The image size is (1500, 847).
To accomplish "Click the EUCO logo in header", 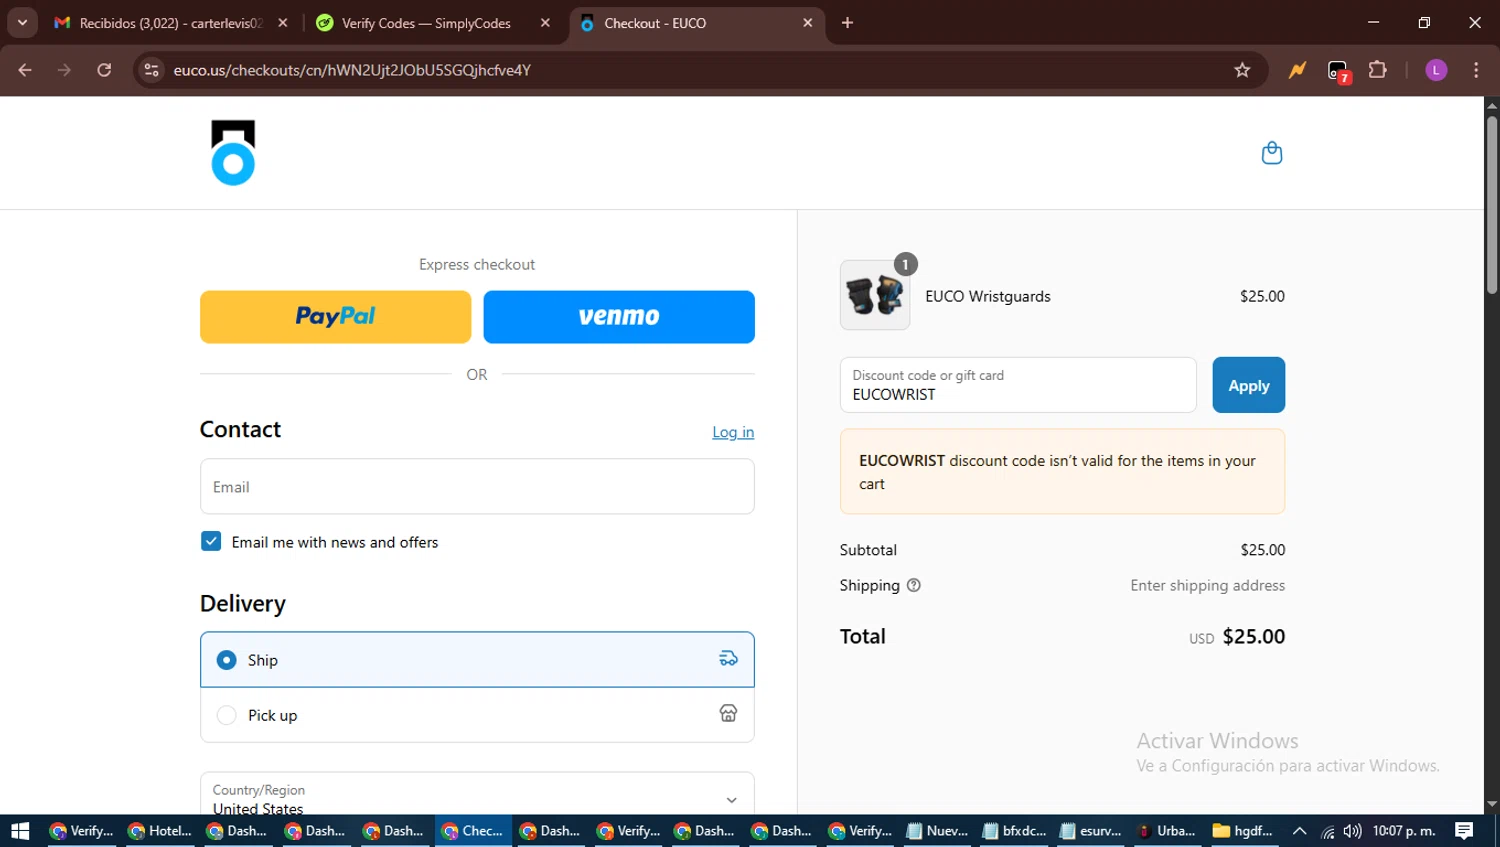I will pos(233,153).
